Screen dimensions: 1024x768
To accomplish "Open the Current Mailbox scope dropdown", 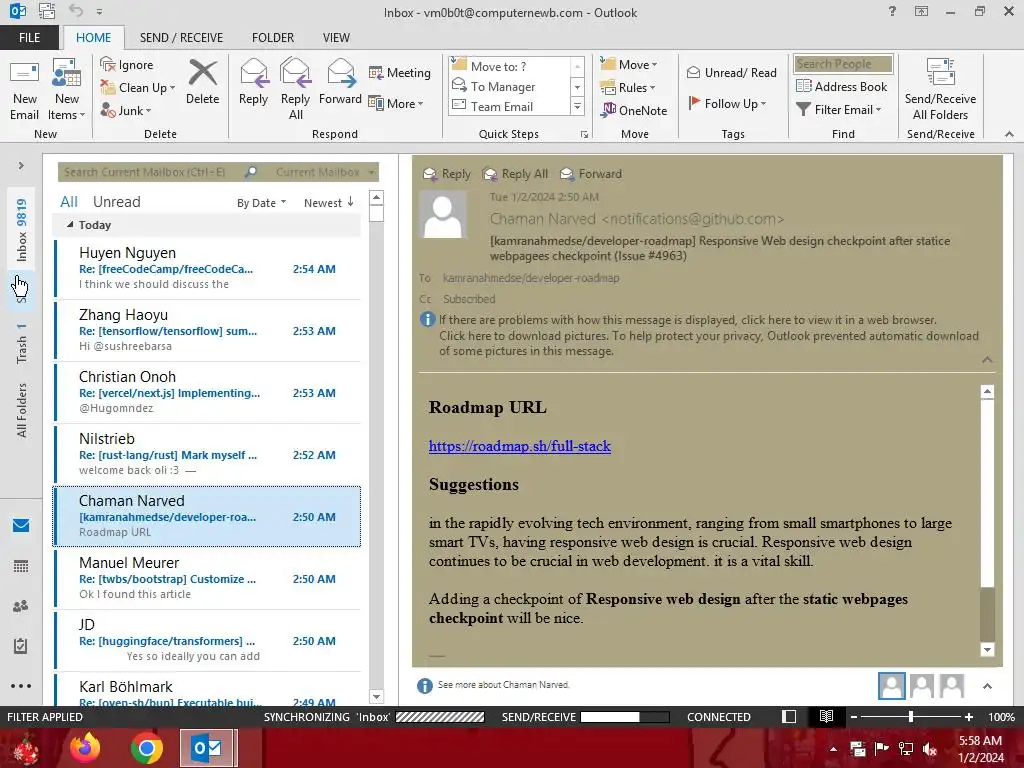I will 325,172.
